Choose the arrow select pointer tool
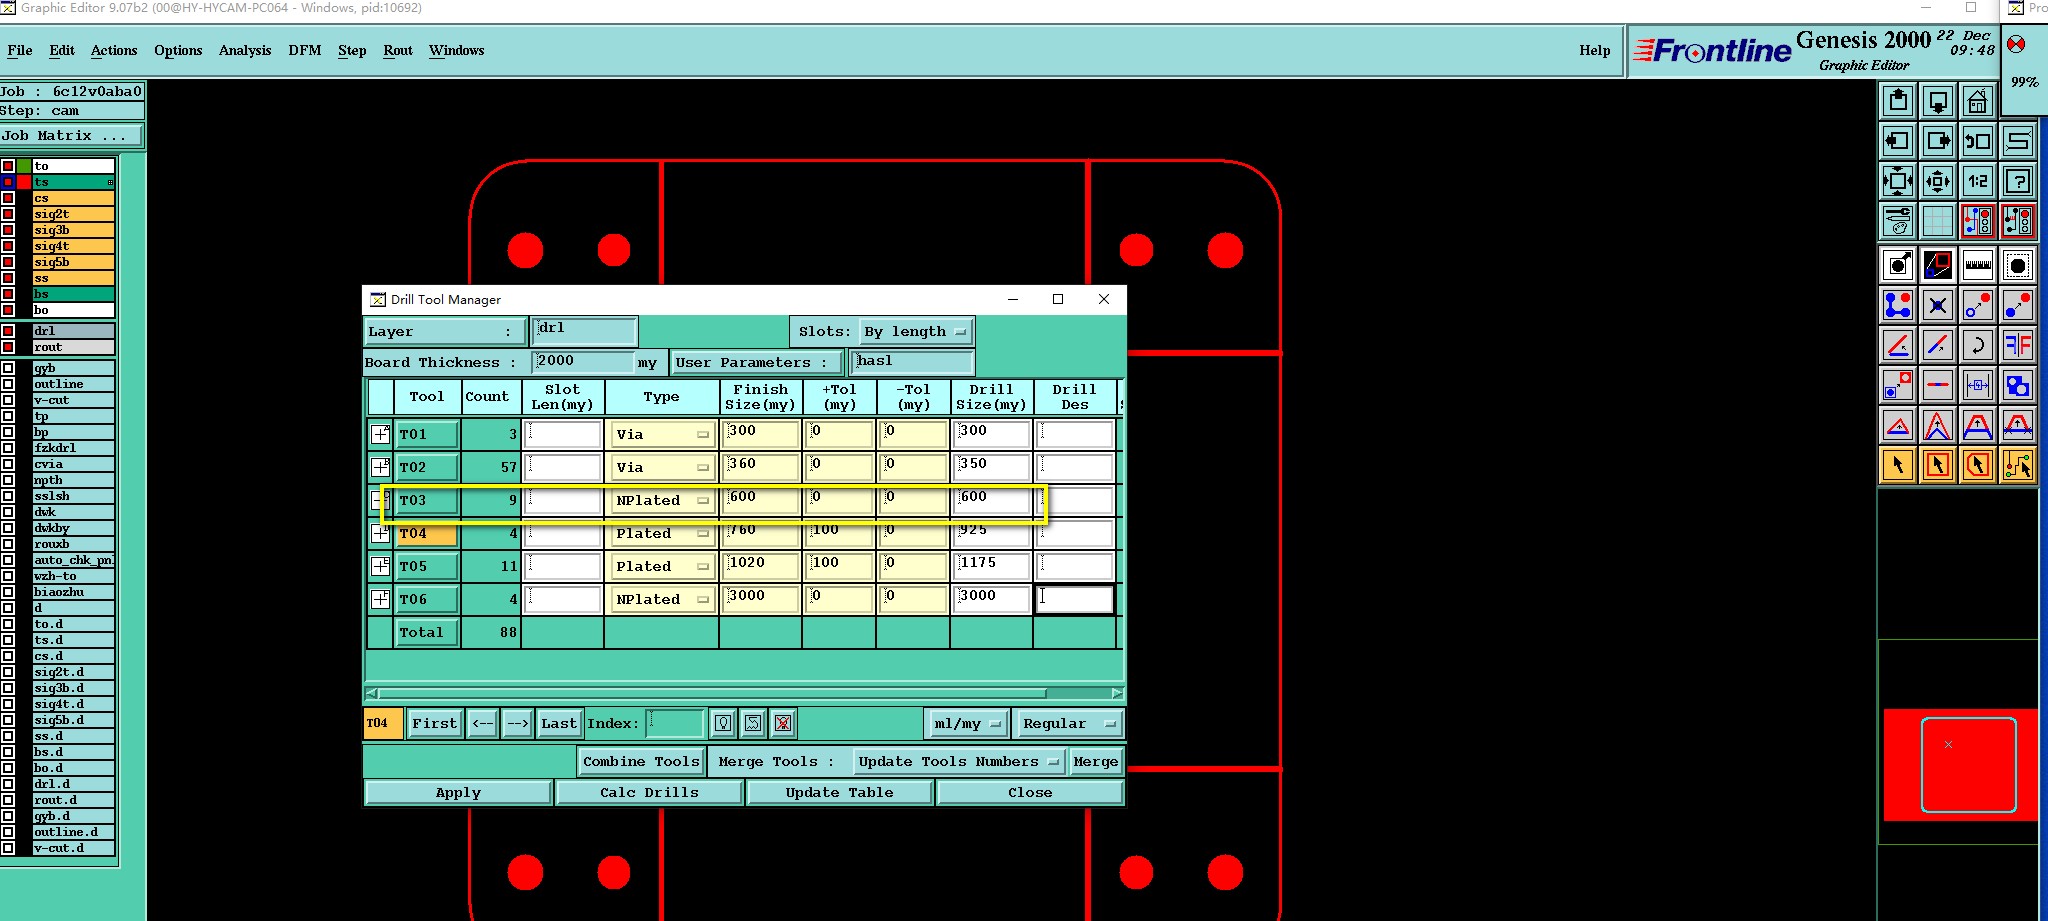 pos(1897,465)
